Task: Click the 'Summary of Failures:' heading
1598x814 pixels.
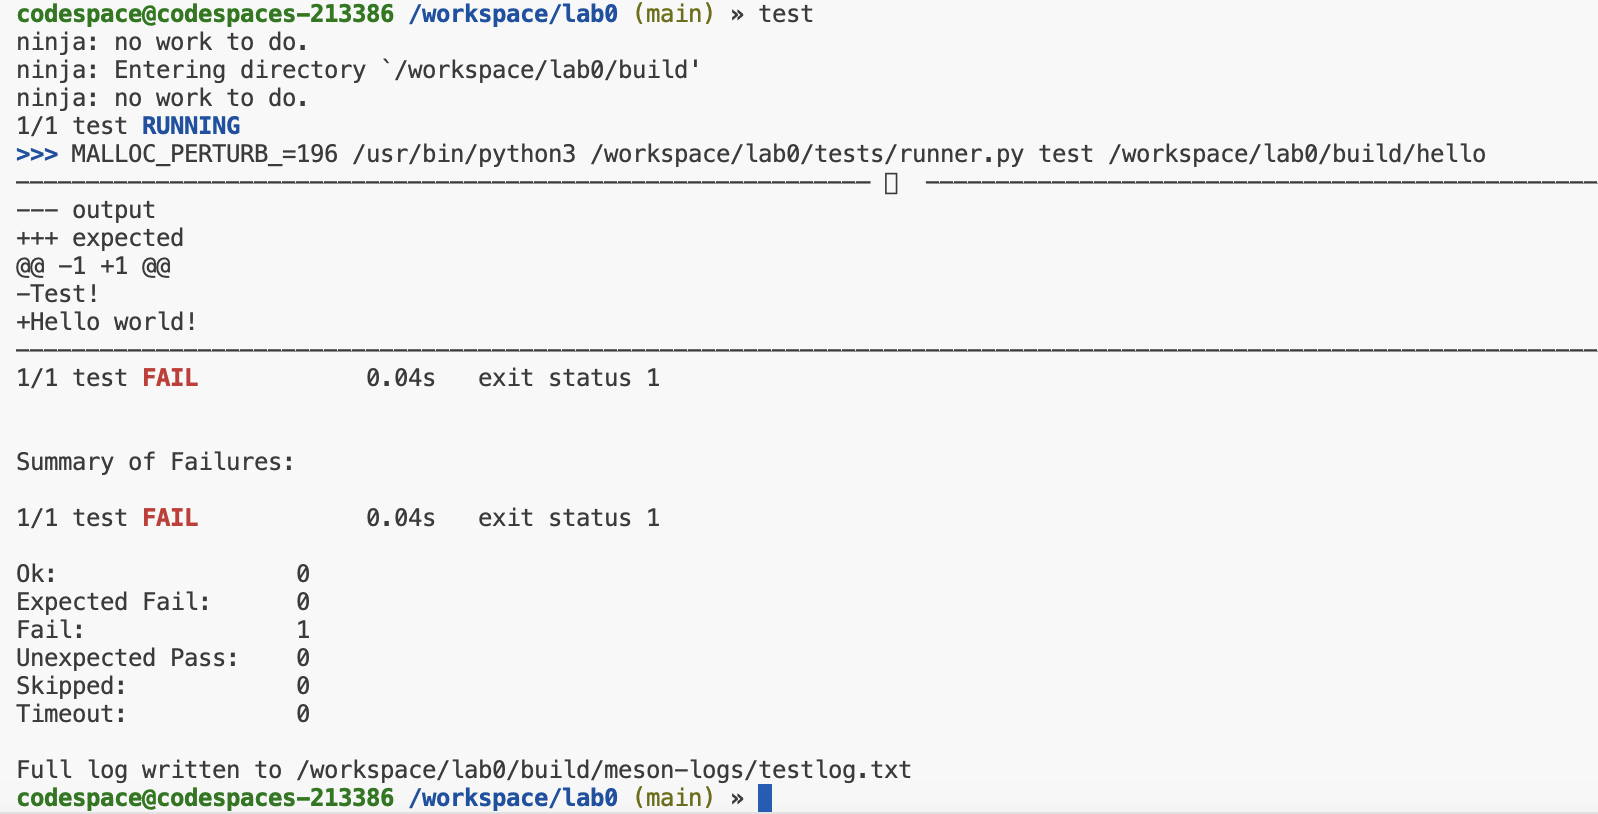Action: coord(155,462)
